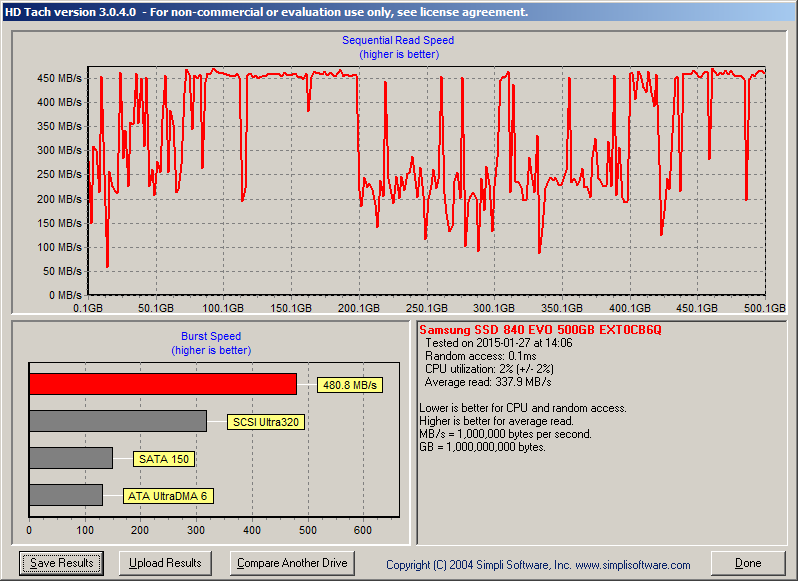798x581 pixels.
Task: Click the 450 MB/s axis label
Action: click(59, 78)
